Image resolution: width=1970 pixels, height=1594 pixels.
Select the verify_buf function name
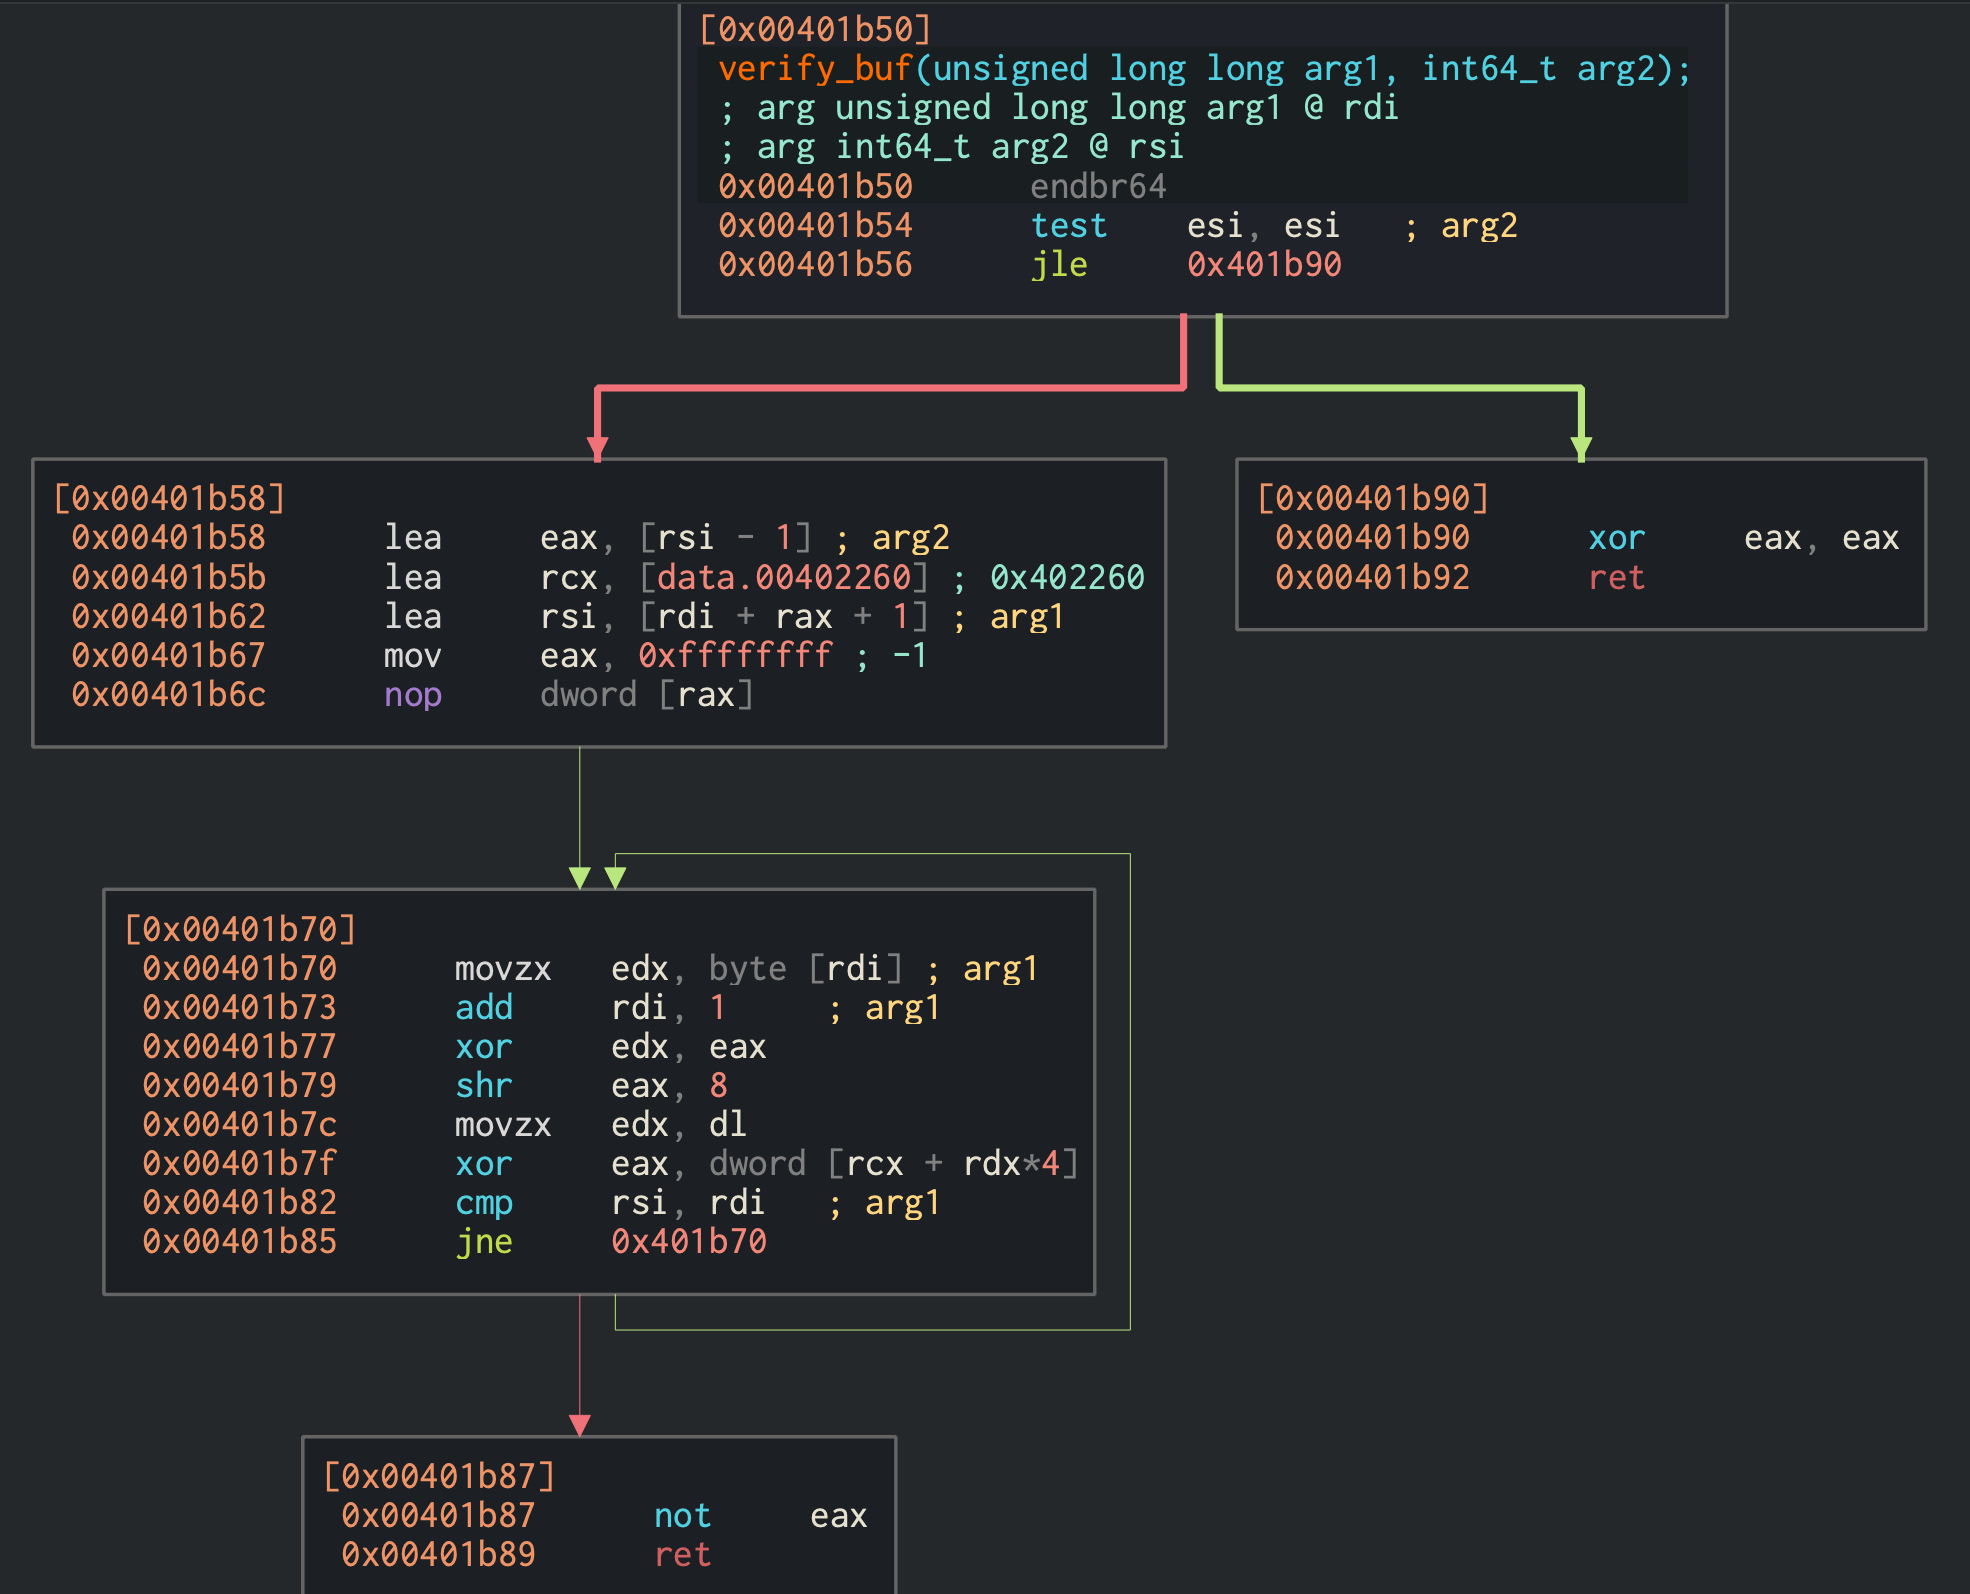tap(814, 69)
